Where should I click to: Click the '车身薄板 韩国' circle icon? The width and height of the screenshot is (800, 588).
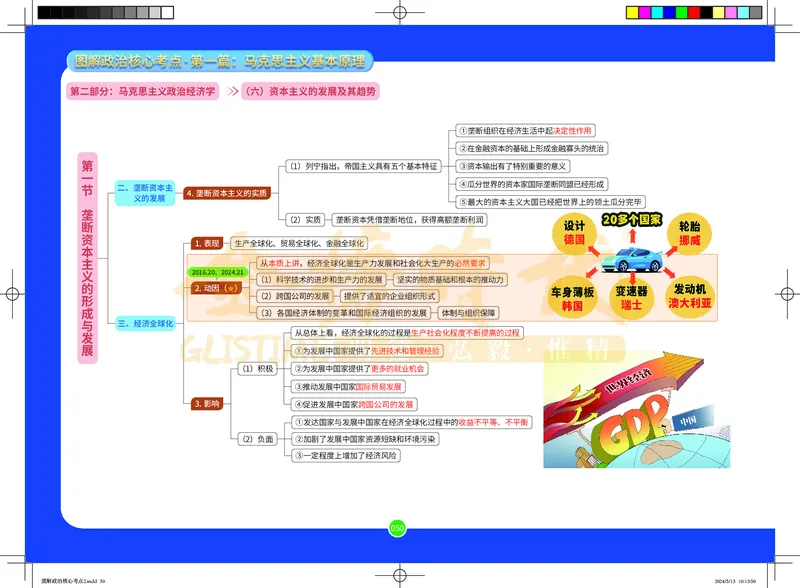[573, 296]
